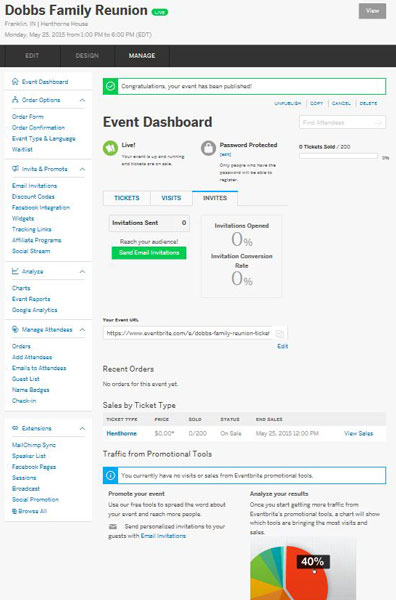Open Add Attendees in sidebar
The image size is (396, 600).
pos(32,357)
